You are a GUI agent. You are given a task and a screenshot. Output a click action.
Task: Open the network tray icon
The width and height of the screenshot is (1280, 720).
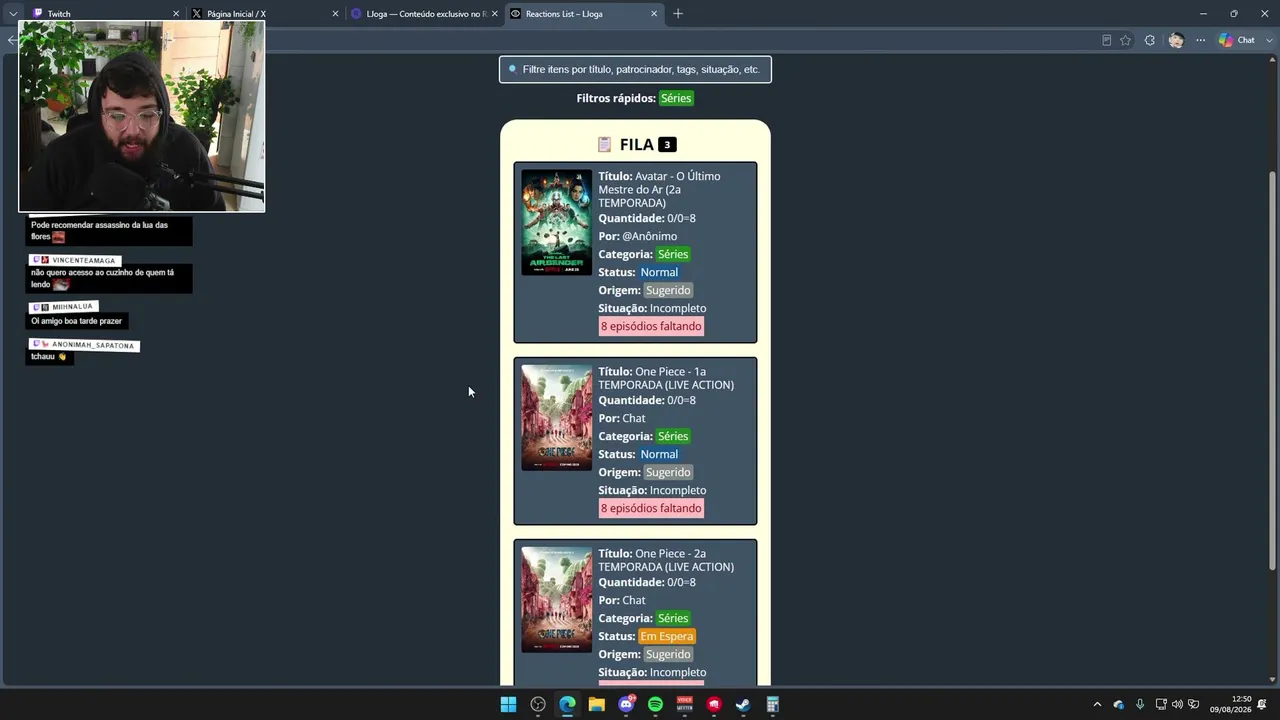(1160, 704)
